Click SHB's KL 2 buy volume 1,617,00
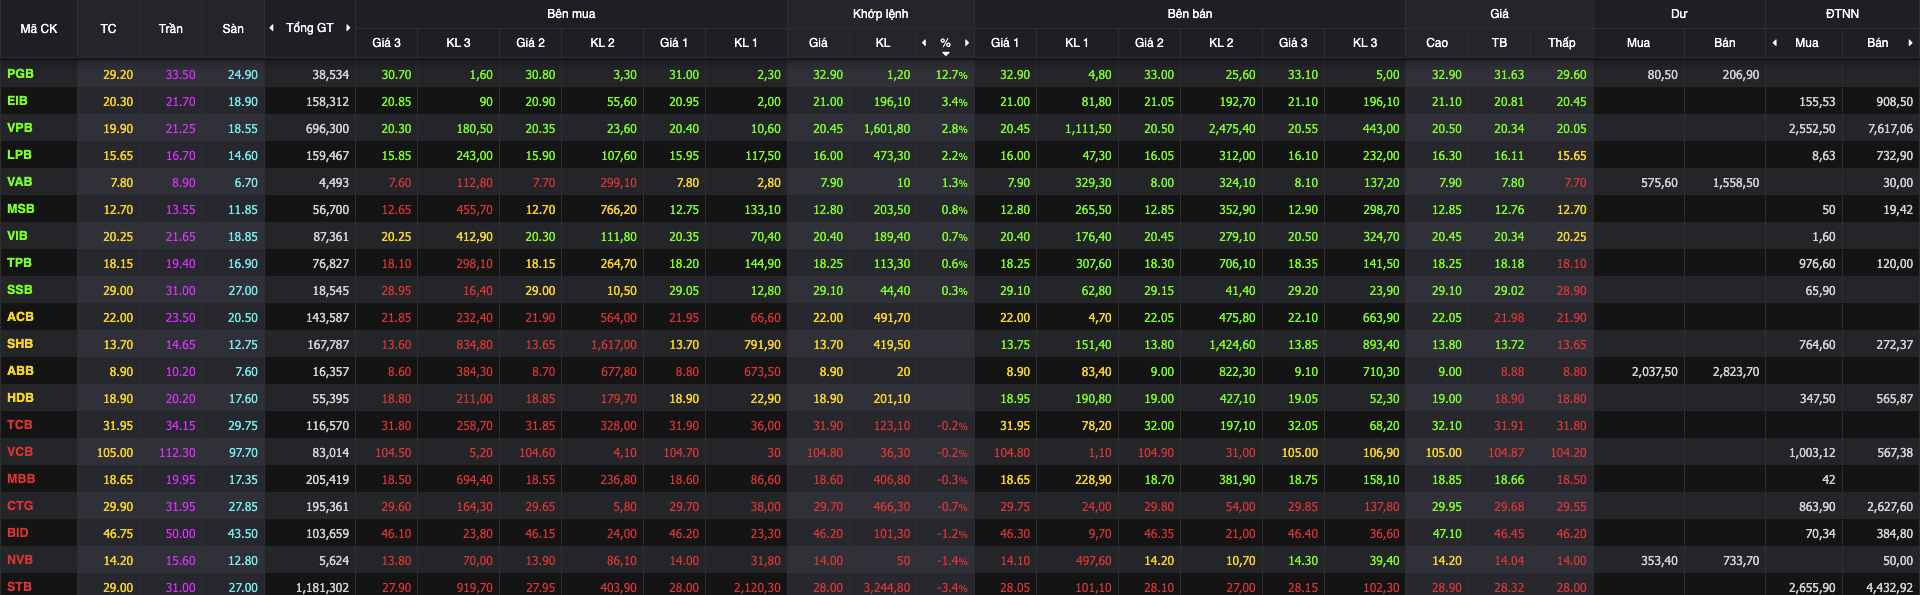Viewport: 1920px width, 595px height. (x=613, y=345)
